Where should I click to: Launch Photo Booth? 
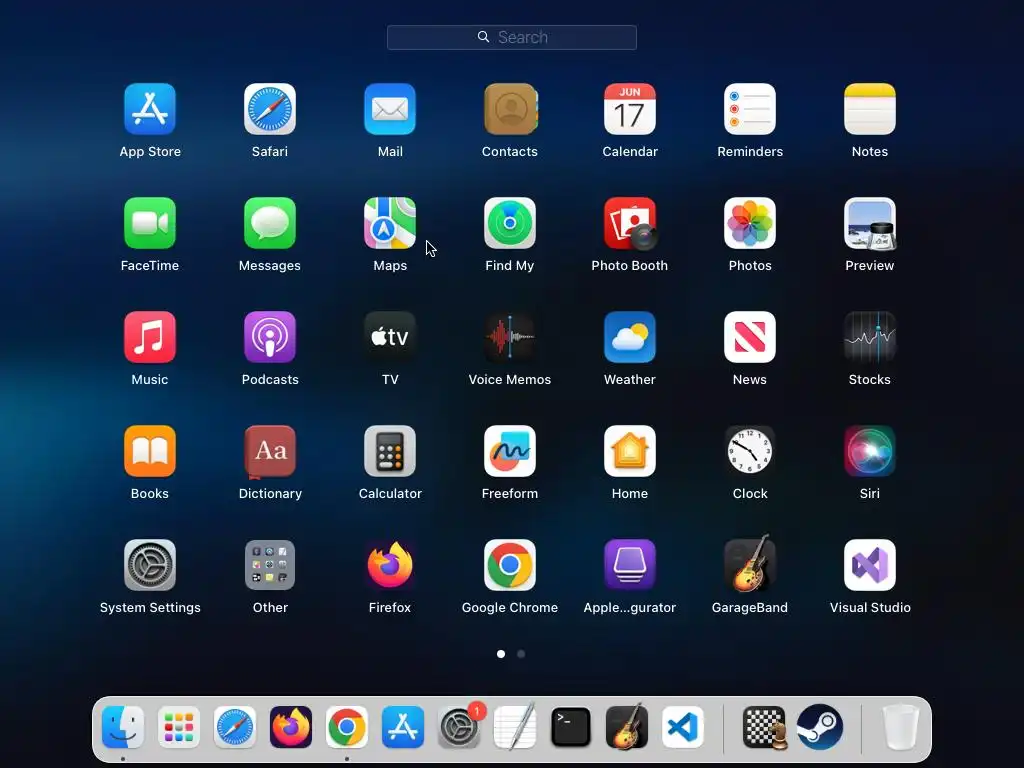630,223
